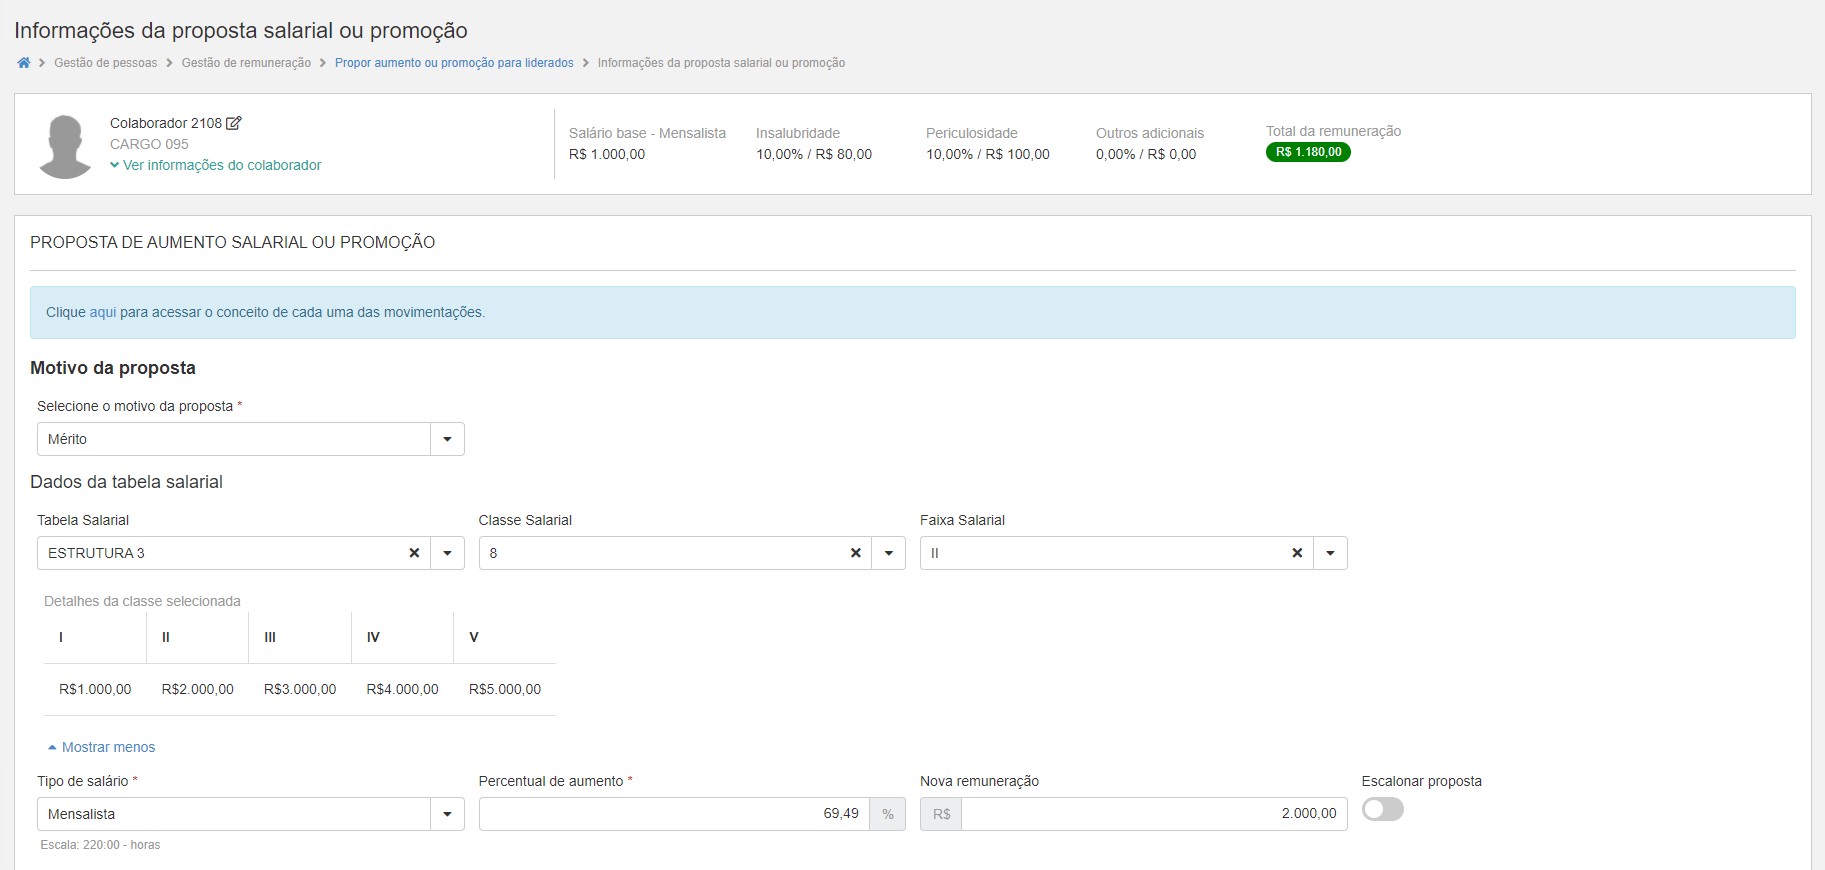Screen dimensions: 1825x870
Task: Click the column header V in class details
Action: pyautogui.click(x=474, y=637)
